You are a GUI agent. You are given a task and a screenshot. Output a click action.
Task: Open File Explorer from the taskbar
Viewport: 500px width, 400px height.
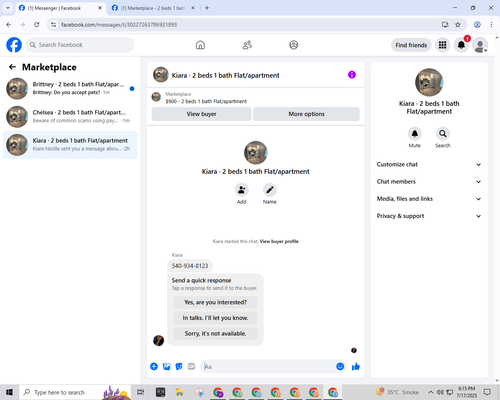(180, 392)
